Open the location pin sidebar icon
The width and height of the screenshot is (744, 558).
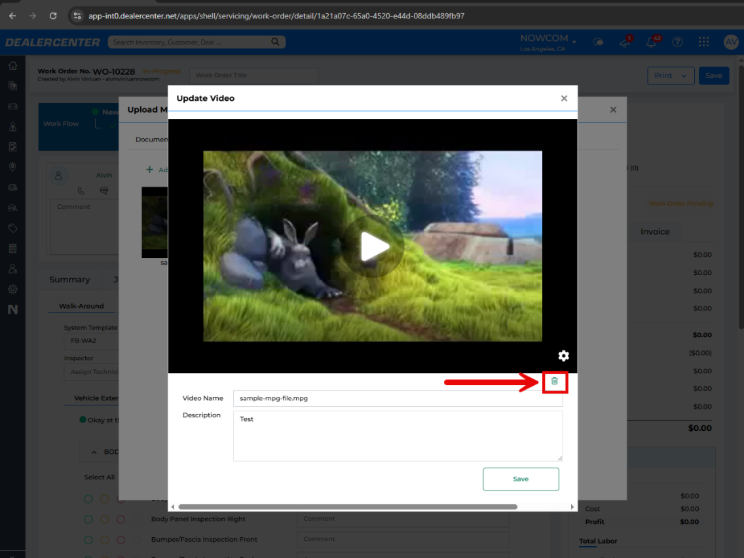pyautogui.click(x=13, y=167)
